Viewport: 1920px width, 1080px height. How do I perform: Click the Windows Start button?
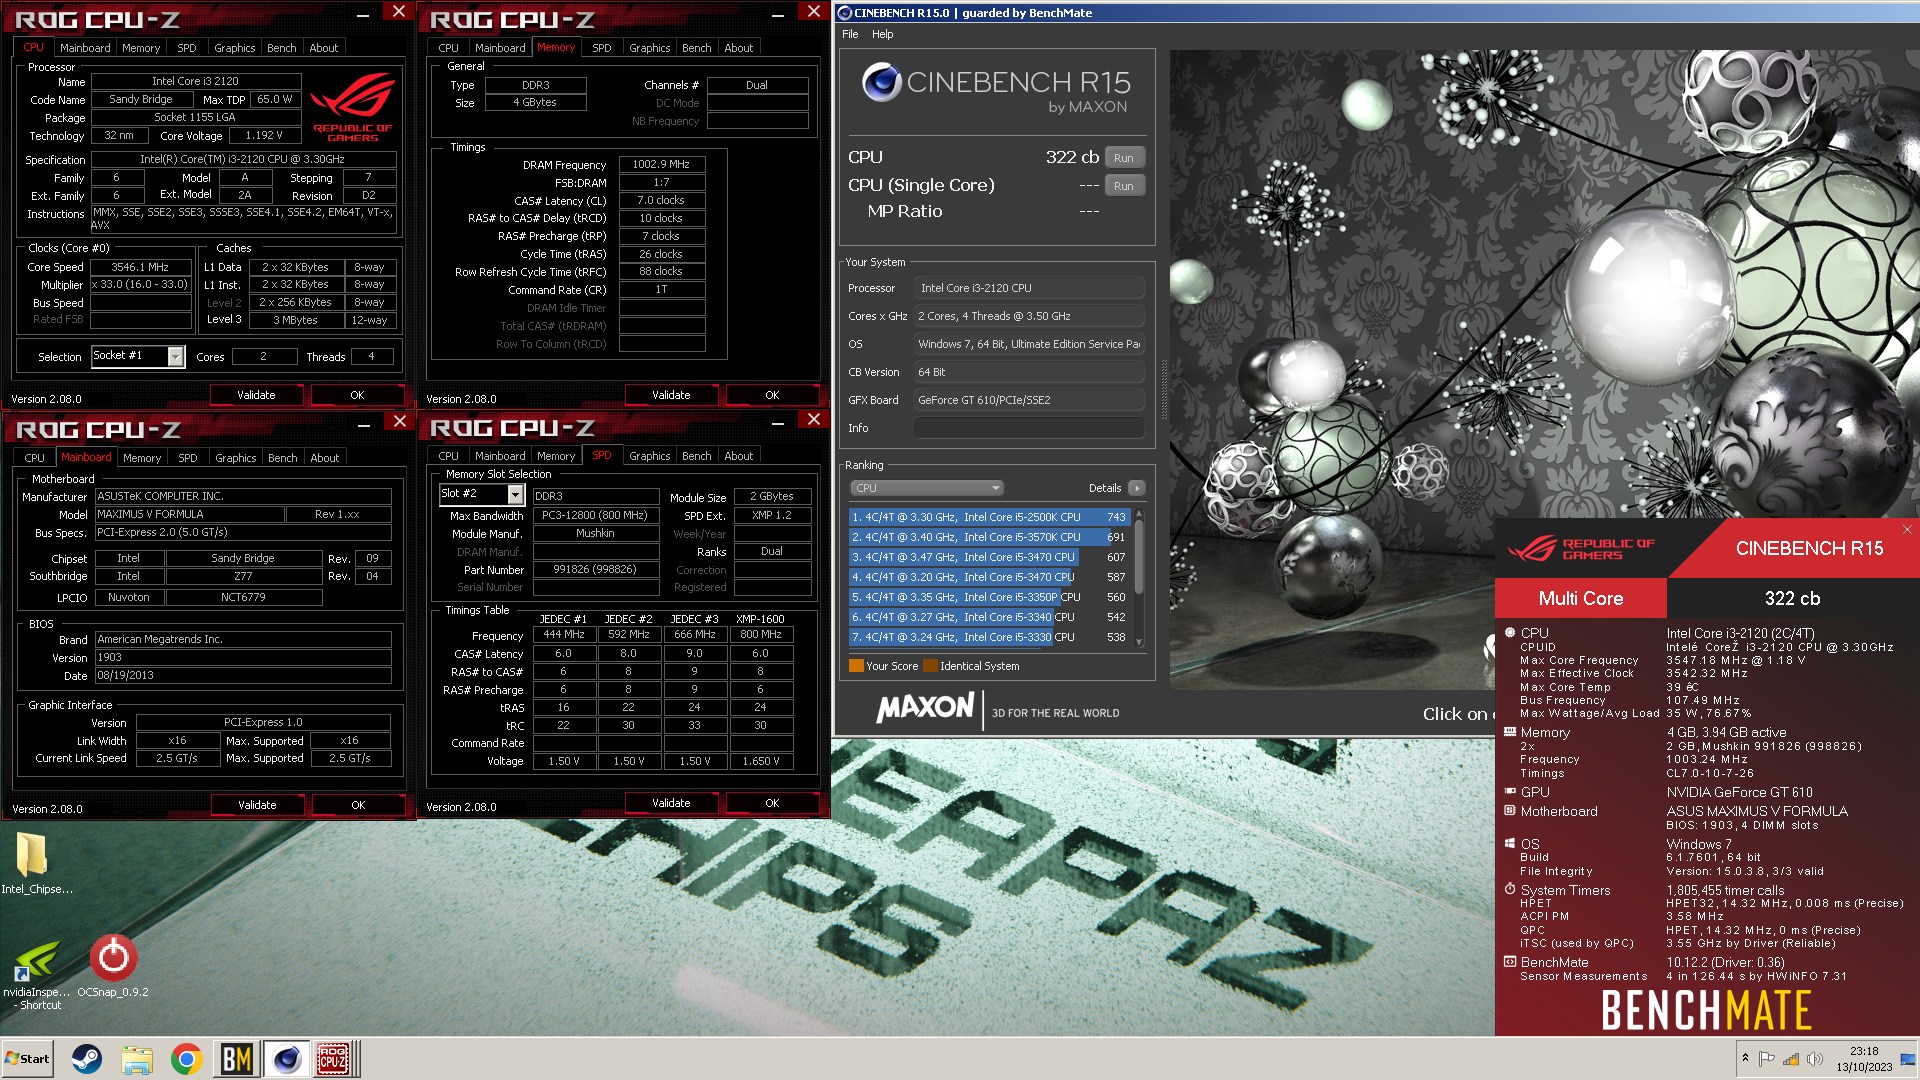28,1058
